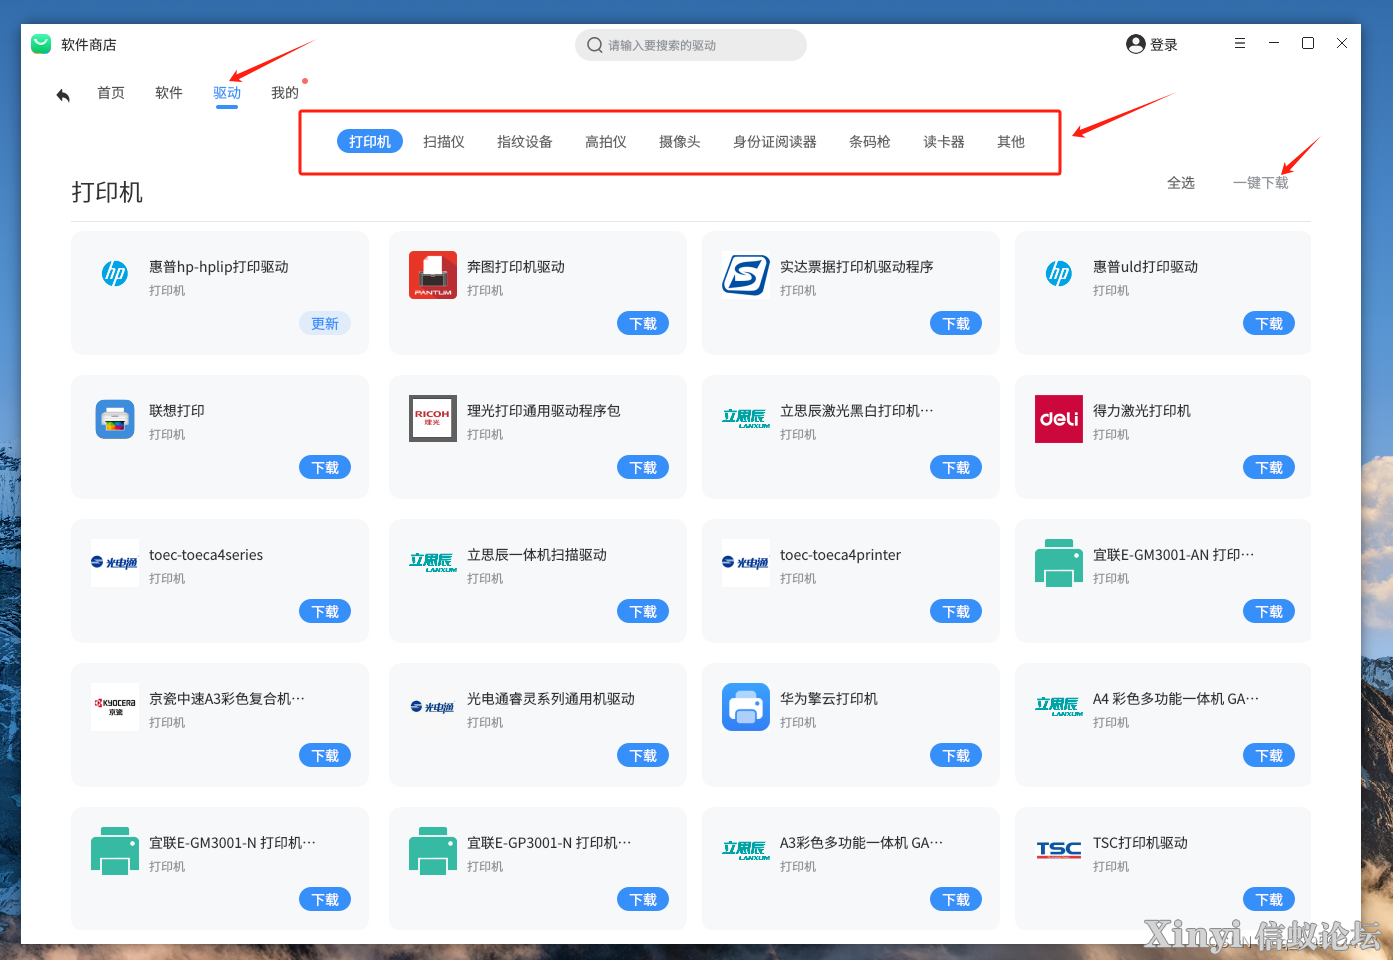Click the 联想打印 app icon
This screenshot has width=1393, height=960.
pos(115,419)
